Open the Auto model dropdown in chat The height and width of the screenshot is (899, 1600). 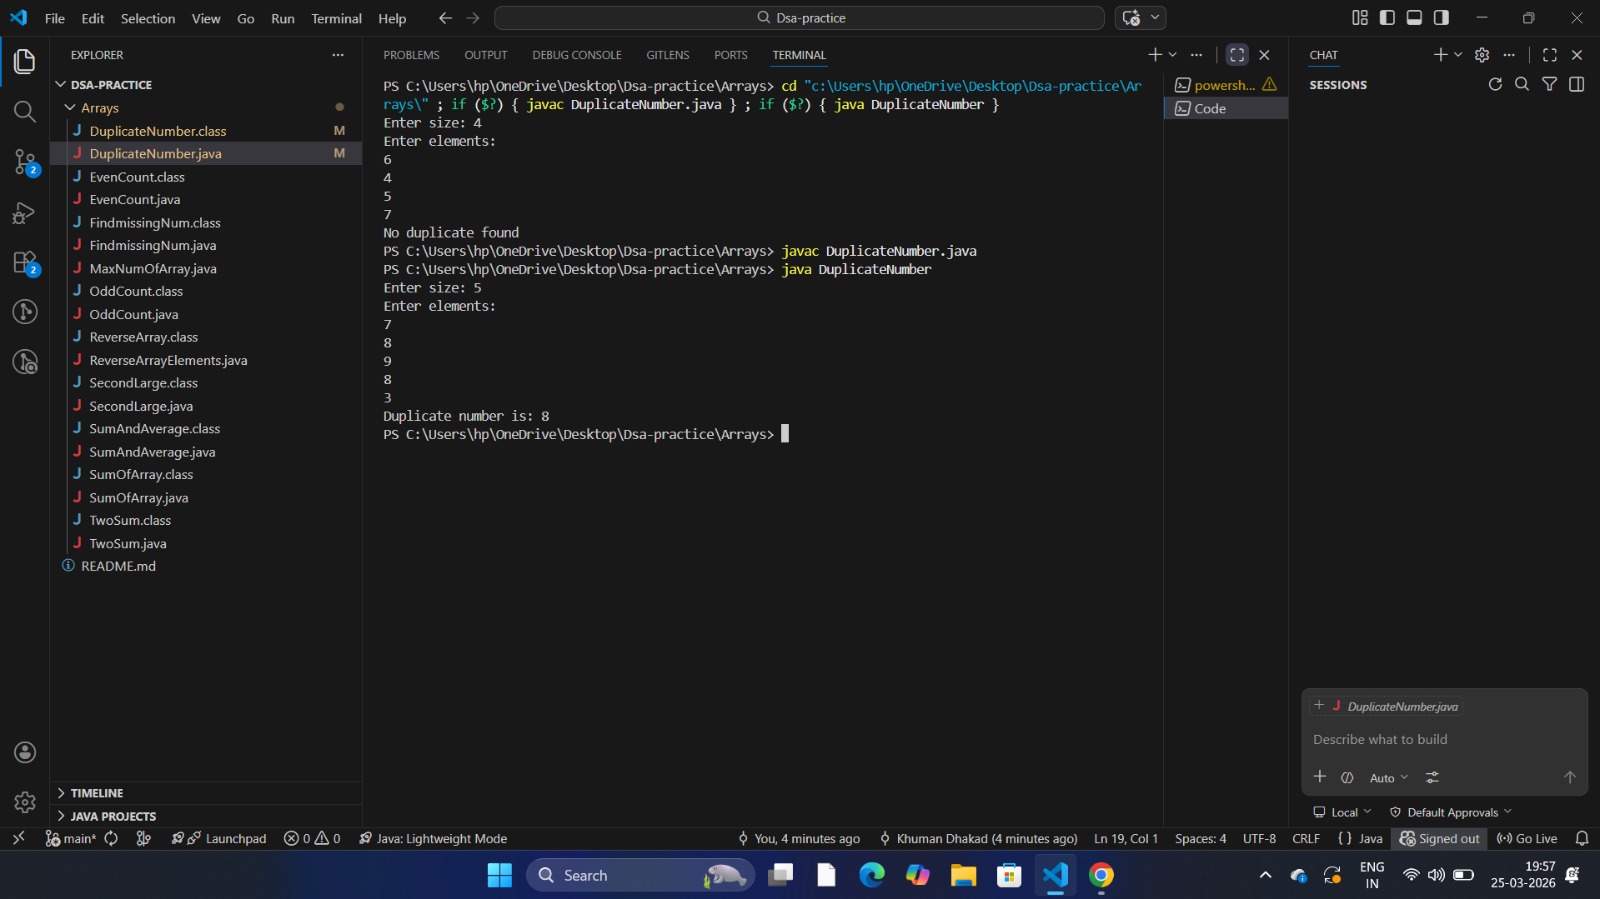point(1388,778)
